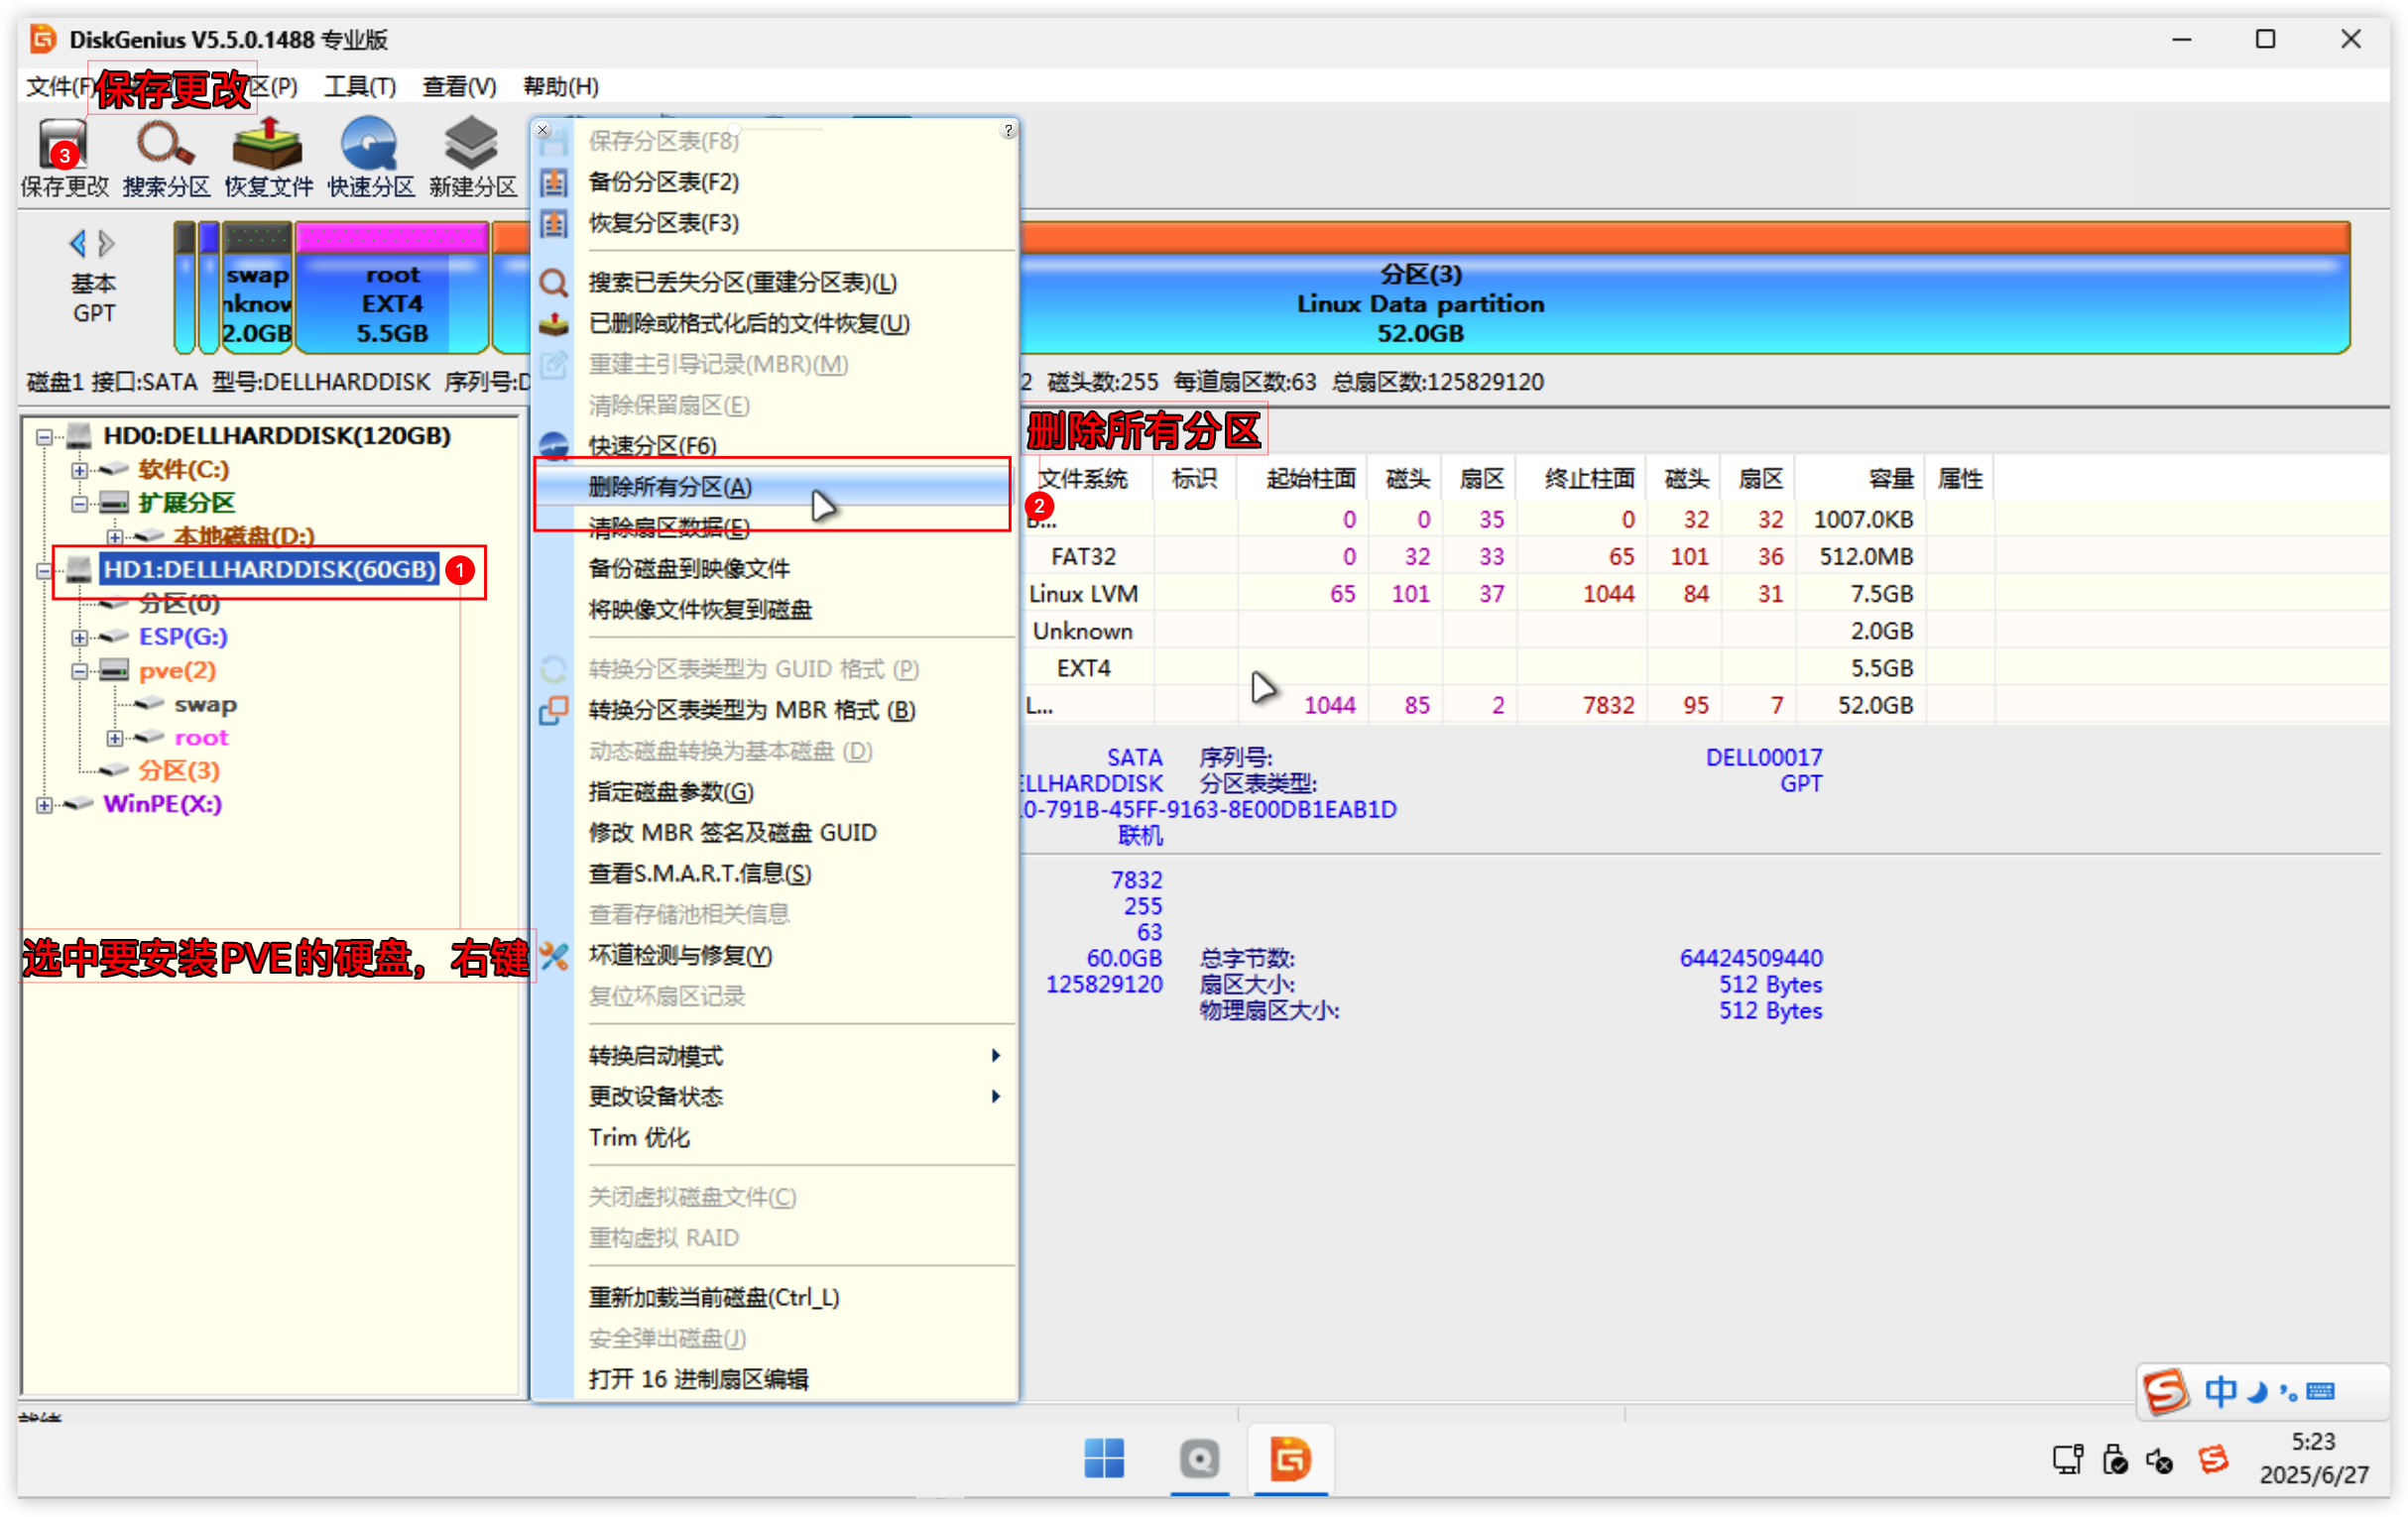Click the backup partition table (F2) icon

click(554, 182)
